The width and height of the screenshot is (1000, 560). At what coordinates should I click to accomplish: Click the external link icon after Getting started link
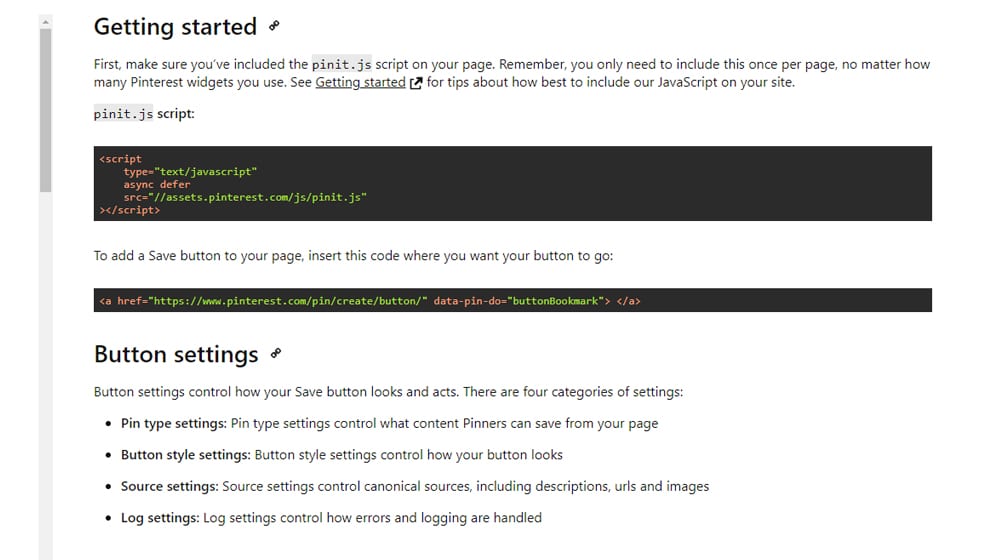(x=416, y=83)
